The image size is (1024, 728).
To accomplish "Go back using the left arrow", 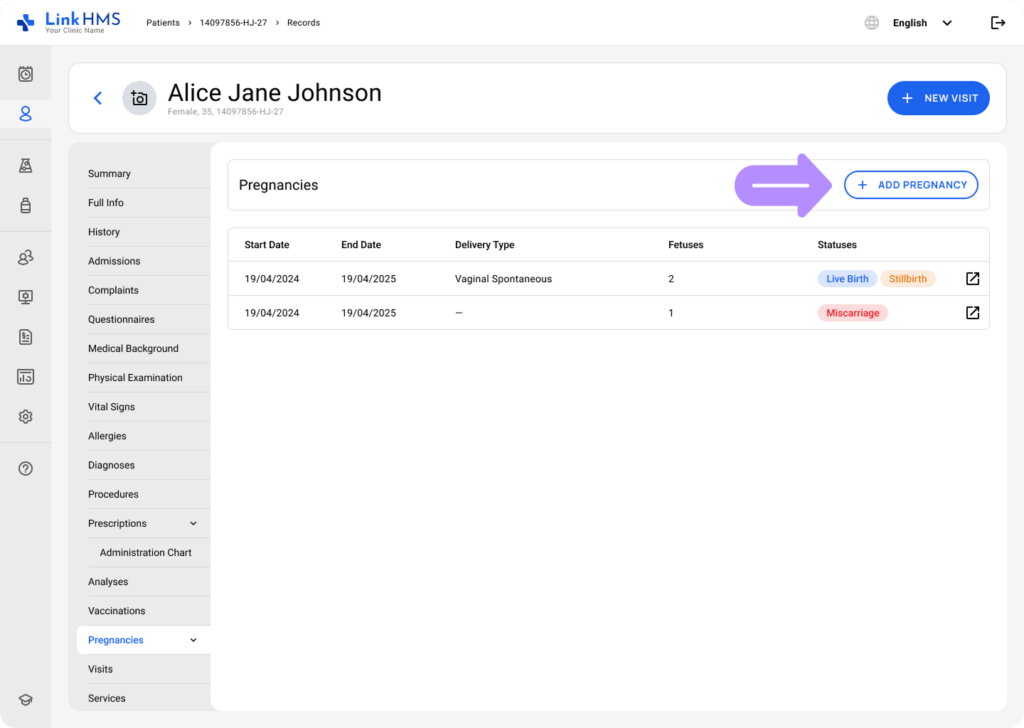I will point(98,98).
